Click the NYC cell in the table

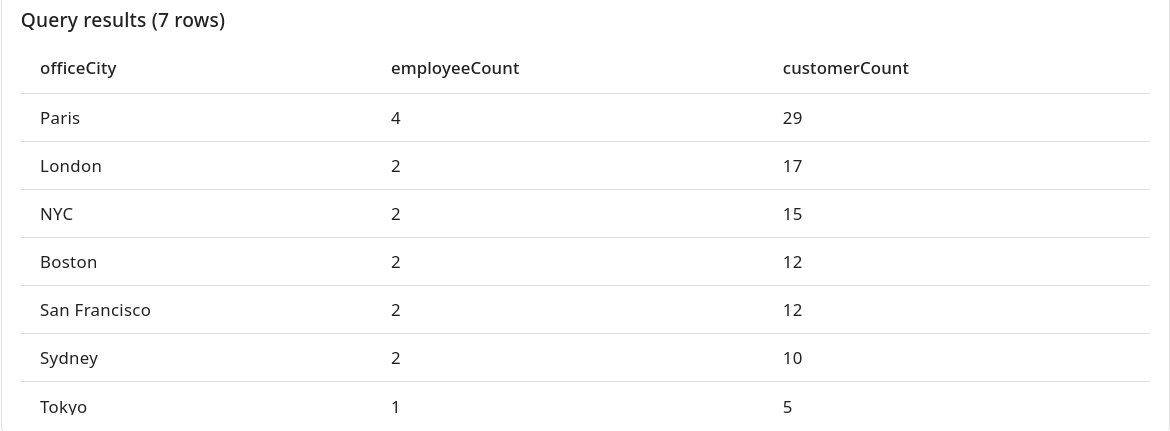pos(57,214)
